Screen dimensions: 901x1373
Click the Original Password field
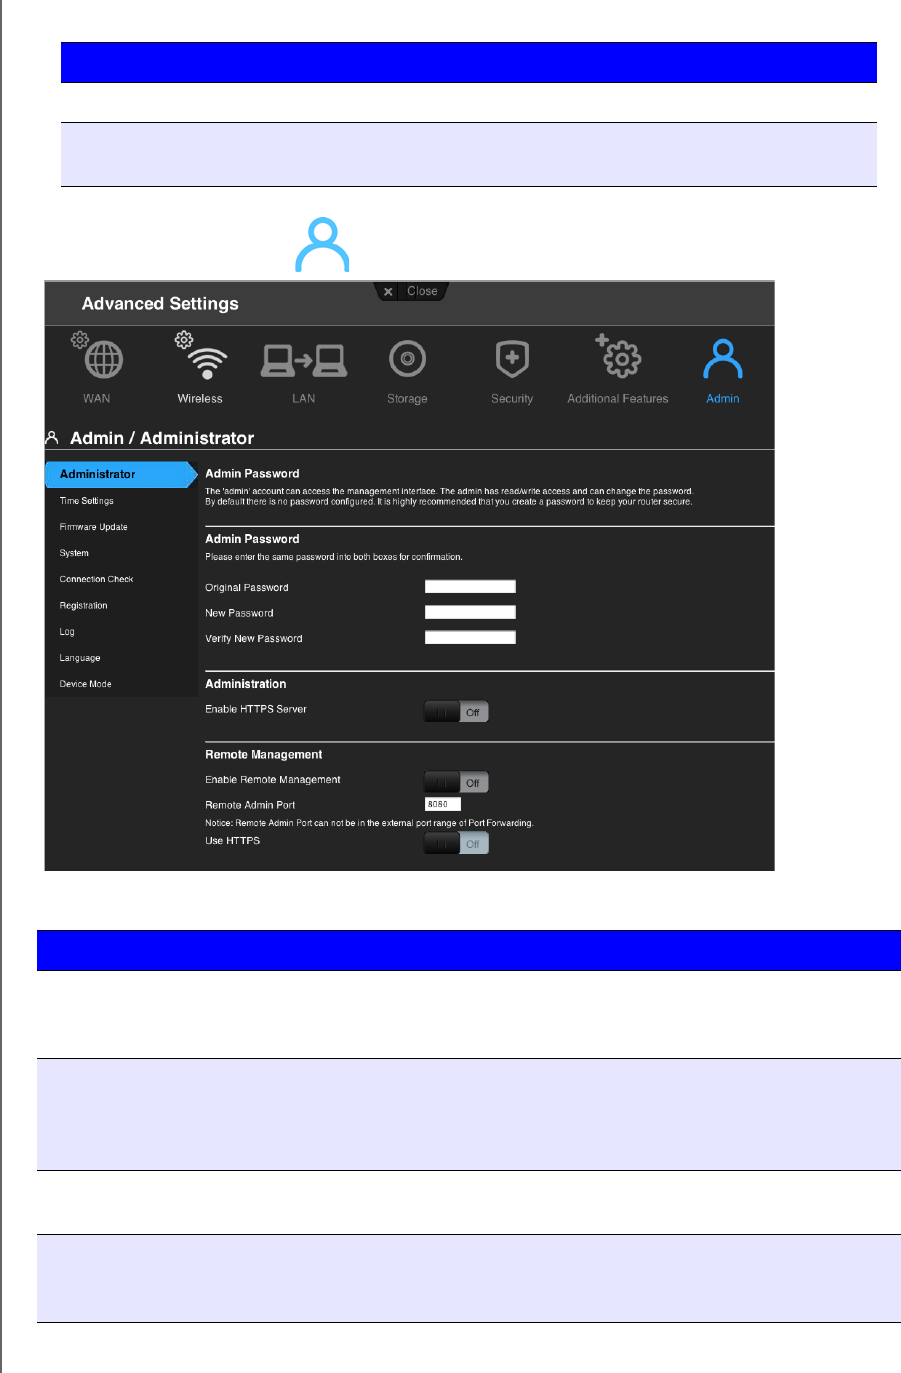(470, 587)
